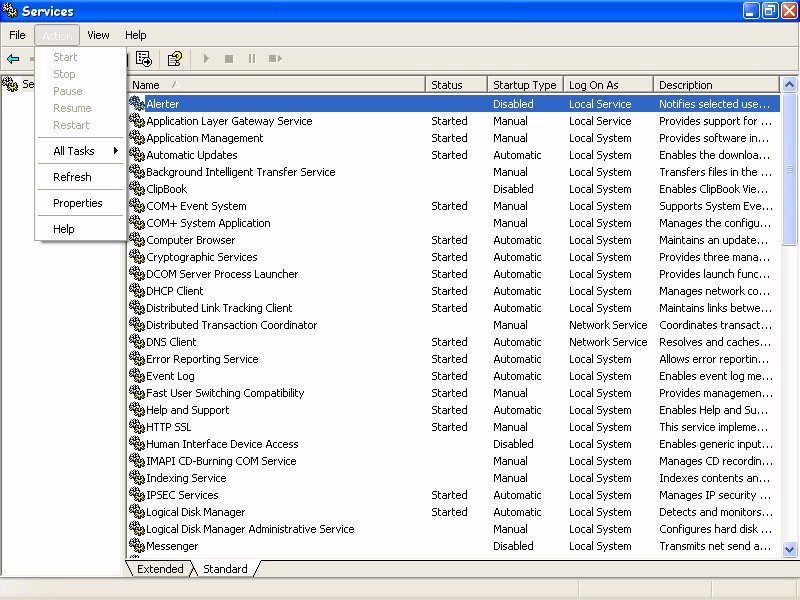The width and height of the screenshot is (800, 600).
Task: Click the gear icon beside DHCP Client
Action: tap(137, 291)
